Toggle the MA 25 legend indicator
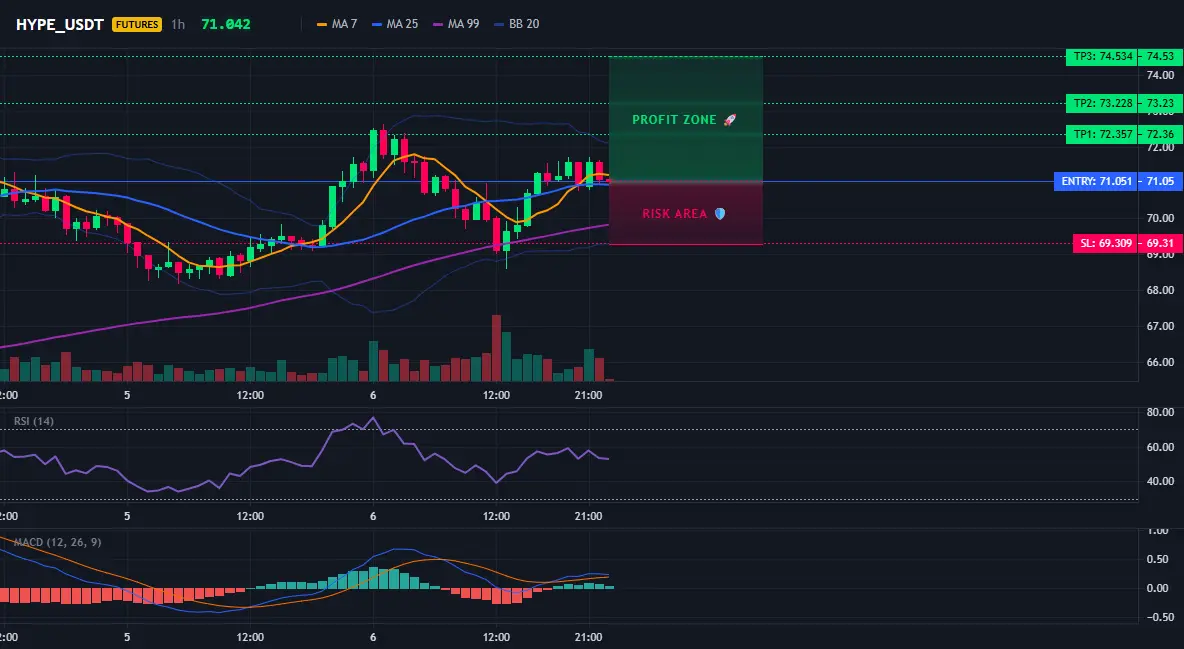This screenshot has width=1184, height=649. click(x=395, y=24)
